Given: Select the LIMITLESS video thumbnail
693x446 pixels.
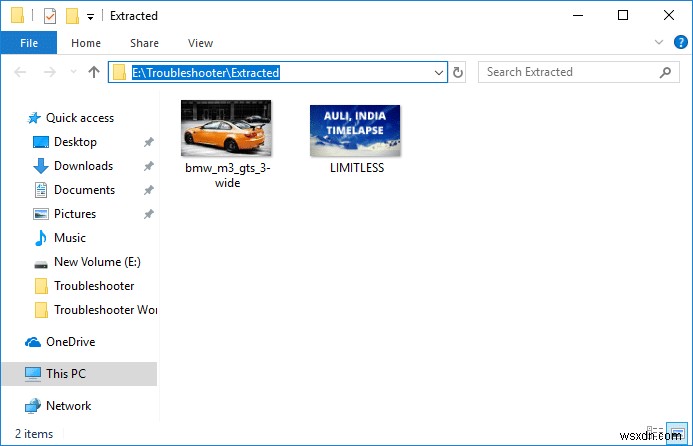Looking at the screenshot, I should [355, 130].
